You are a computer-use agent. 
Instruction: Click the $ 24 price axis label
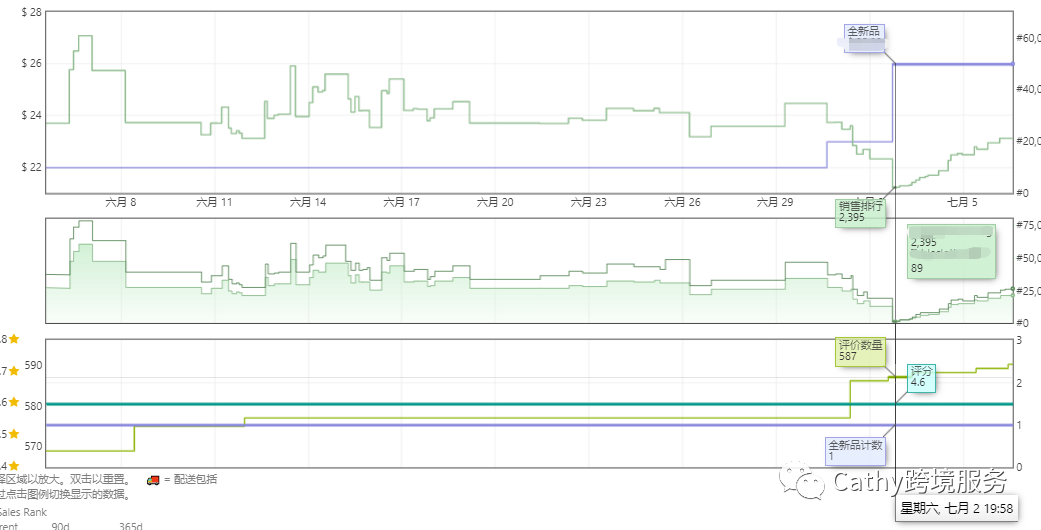click(x=32, y=116)
